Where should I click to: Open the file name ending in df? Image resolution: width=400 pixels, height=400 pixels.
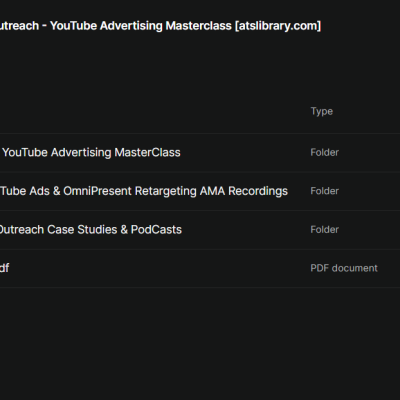4,268
